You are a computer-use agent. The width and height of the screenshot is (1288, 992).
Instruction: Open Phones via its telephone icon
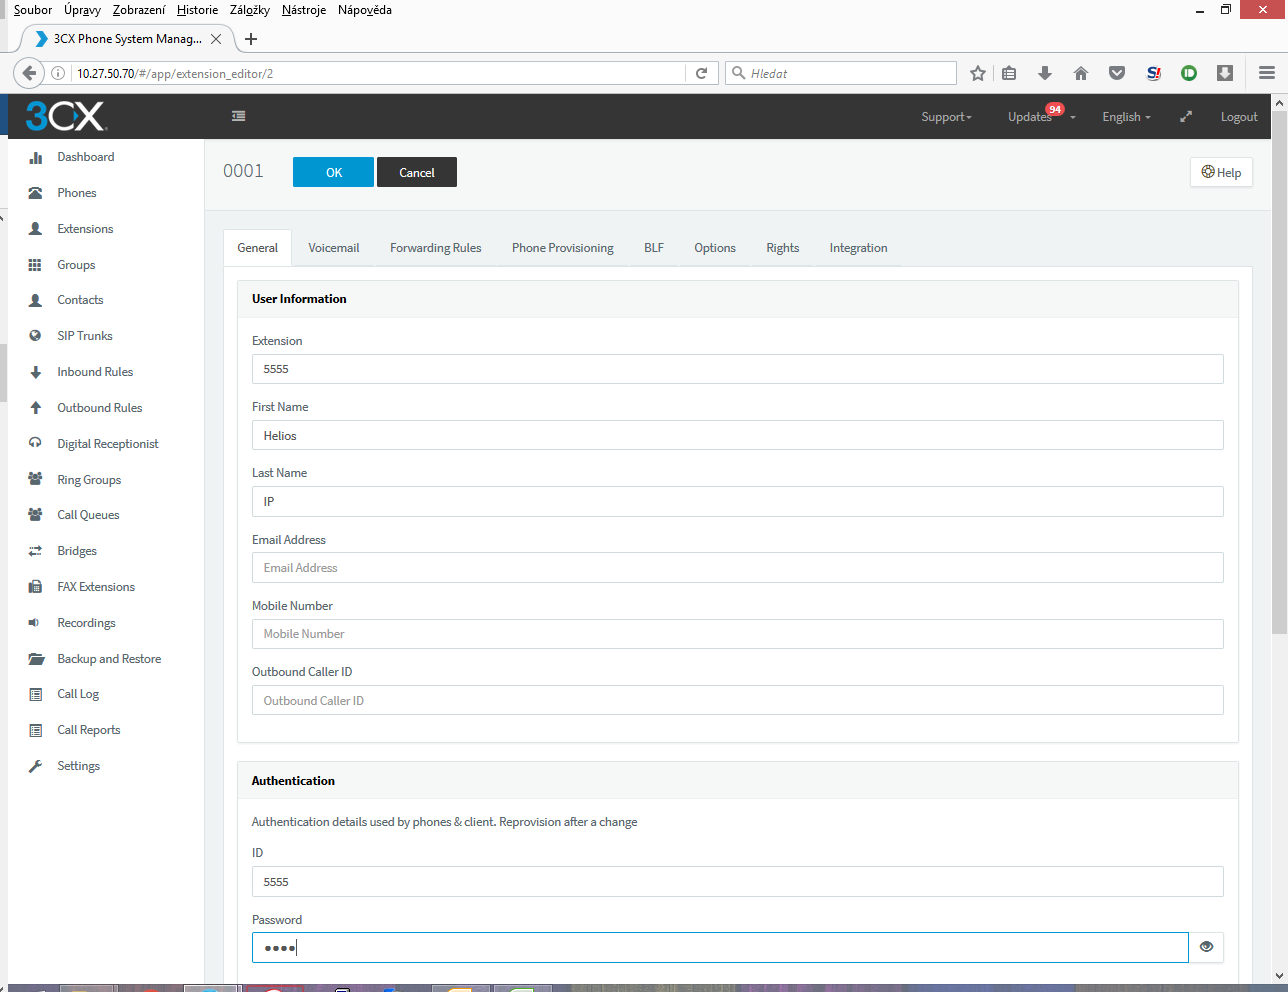tap(36, 193)
